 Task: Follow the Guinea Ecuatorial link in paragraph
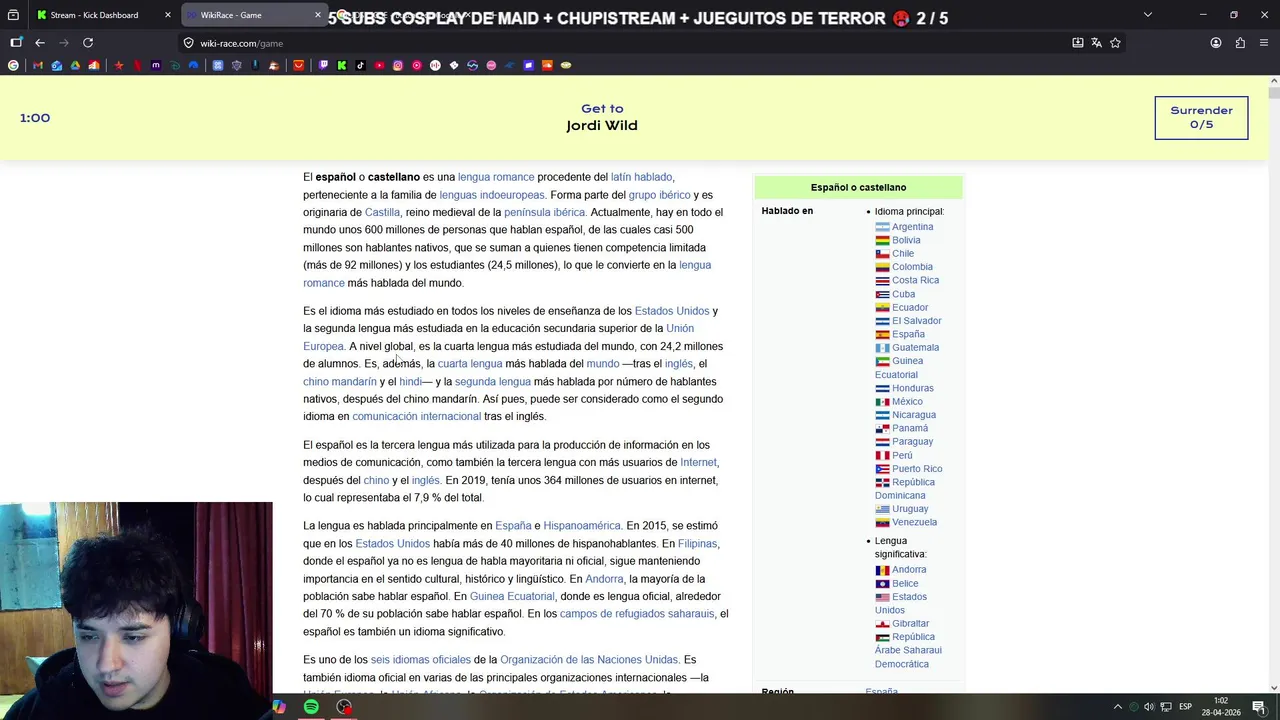[512, 596]
